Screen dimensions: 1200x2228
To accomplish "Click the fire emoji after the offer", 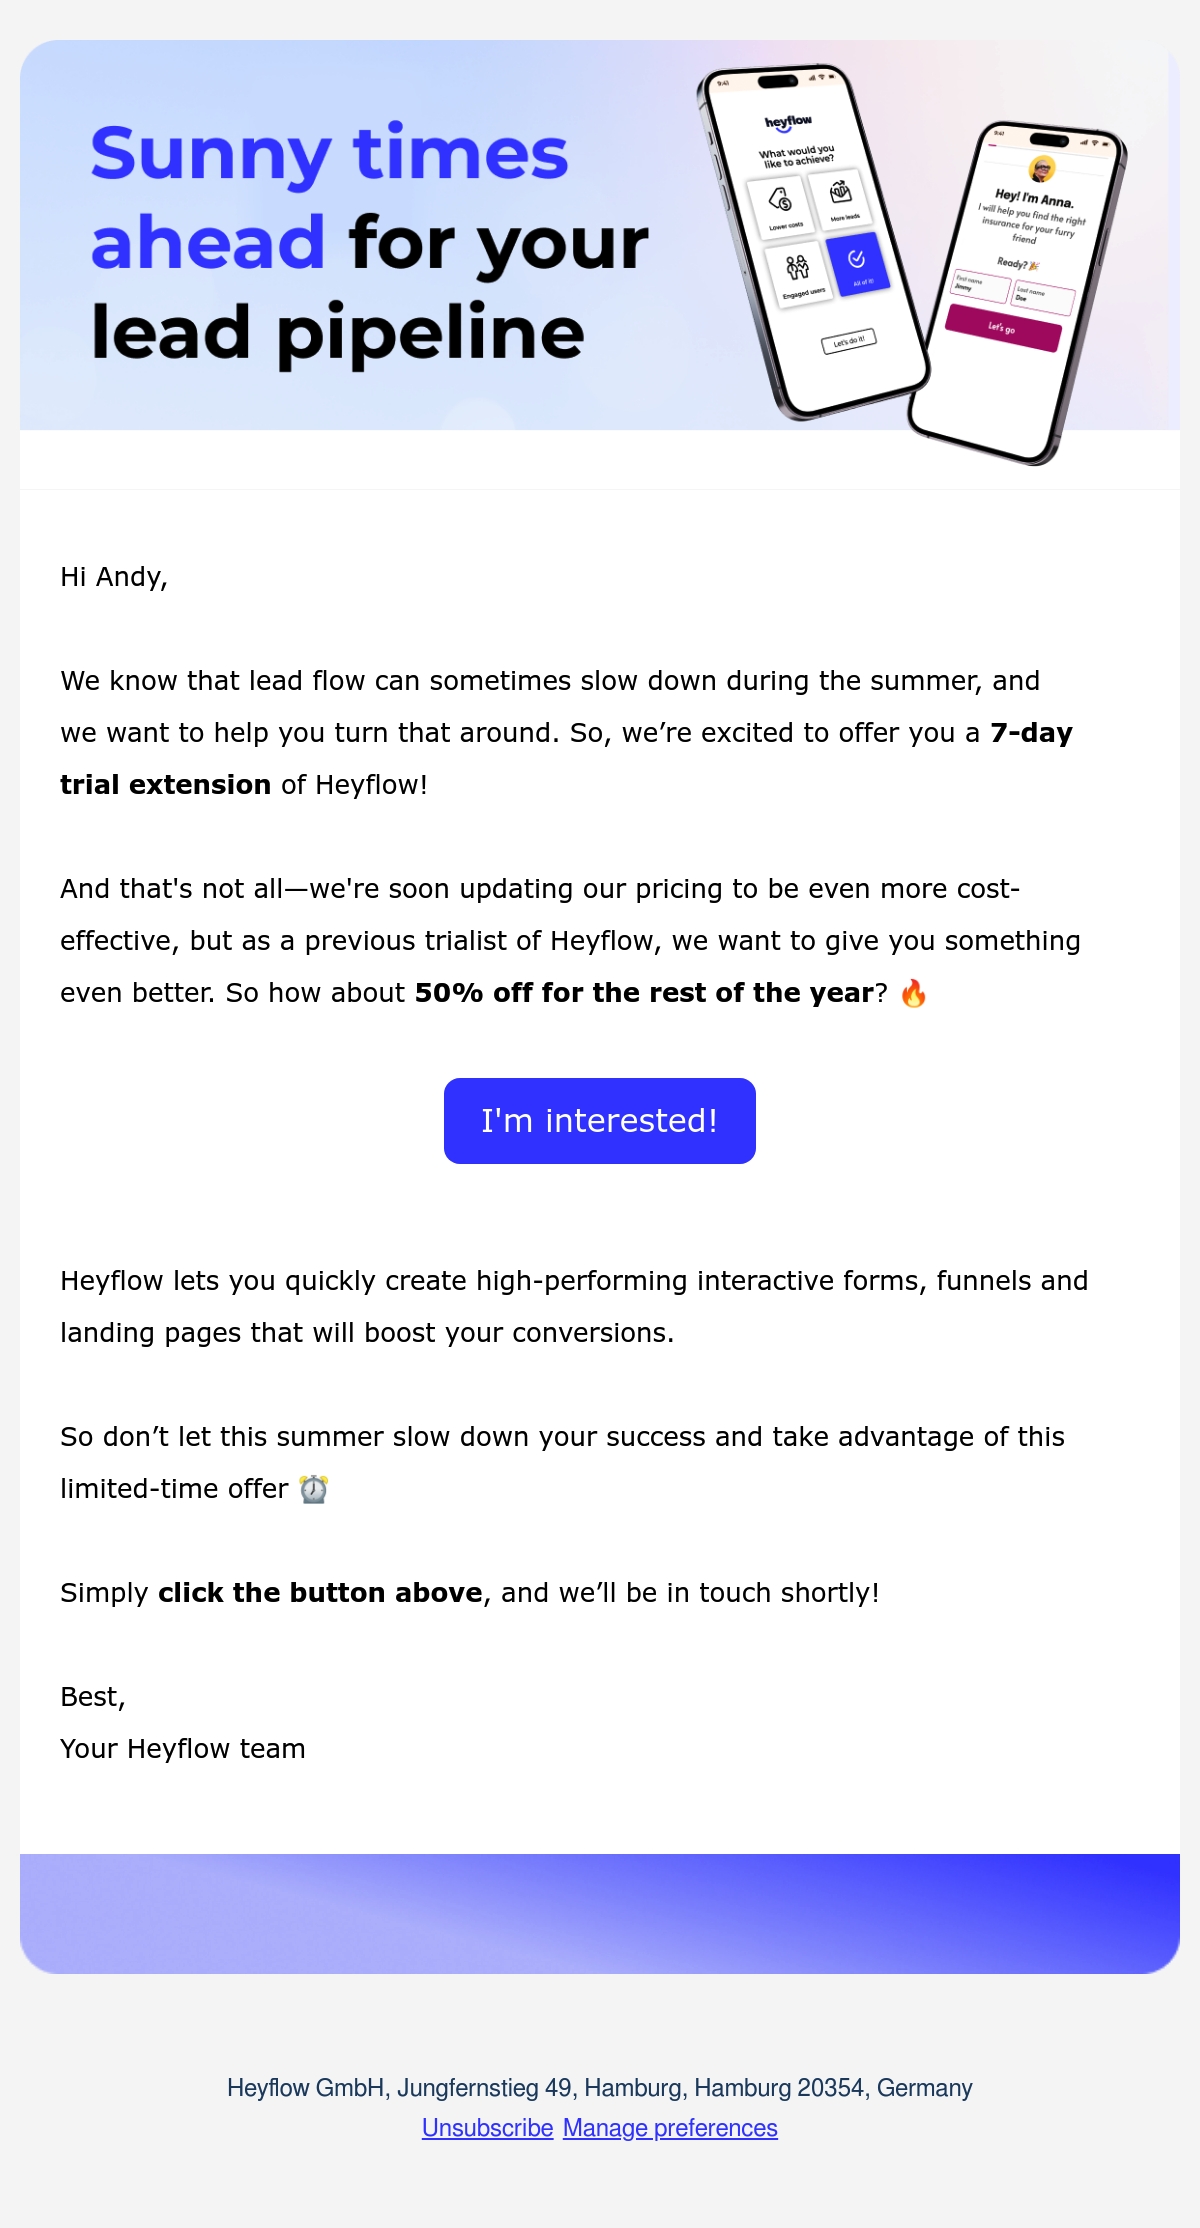I will [x=913, y=993].
